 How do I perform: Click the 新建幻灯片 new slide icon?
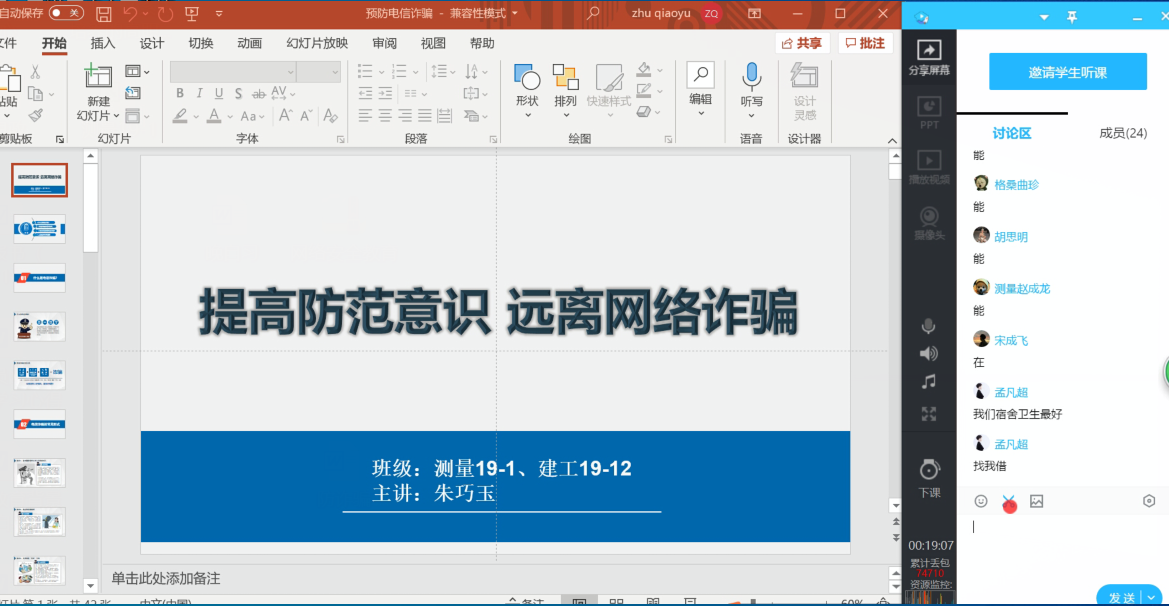tap(98, 78)
